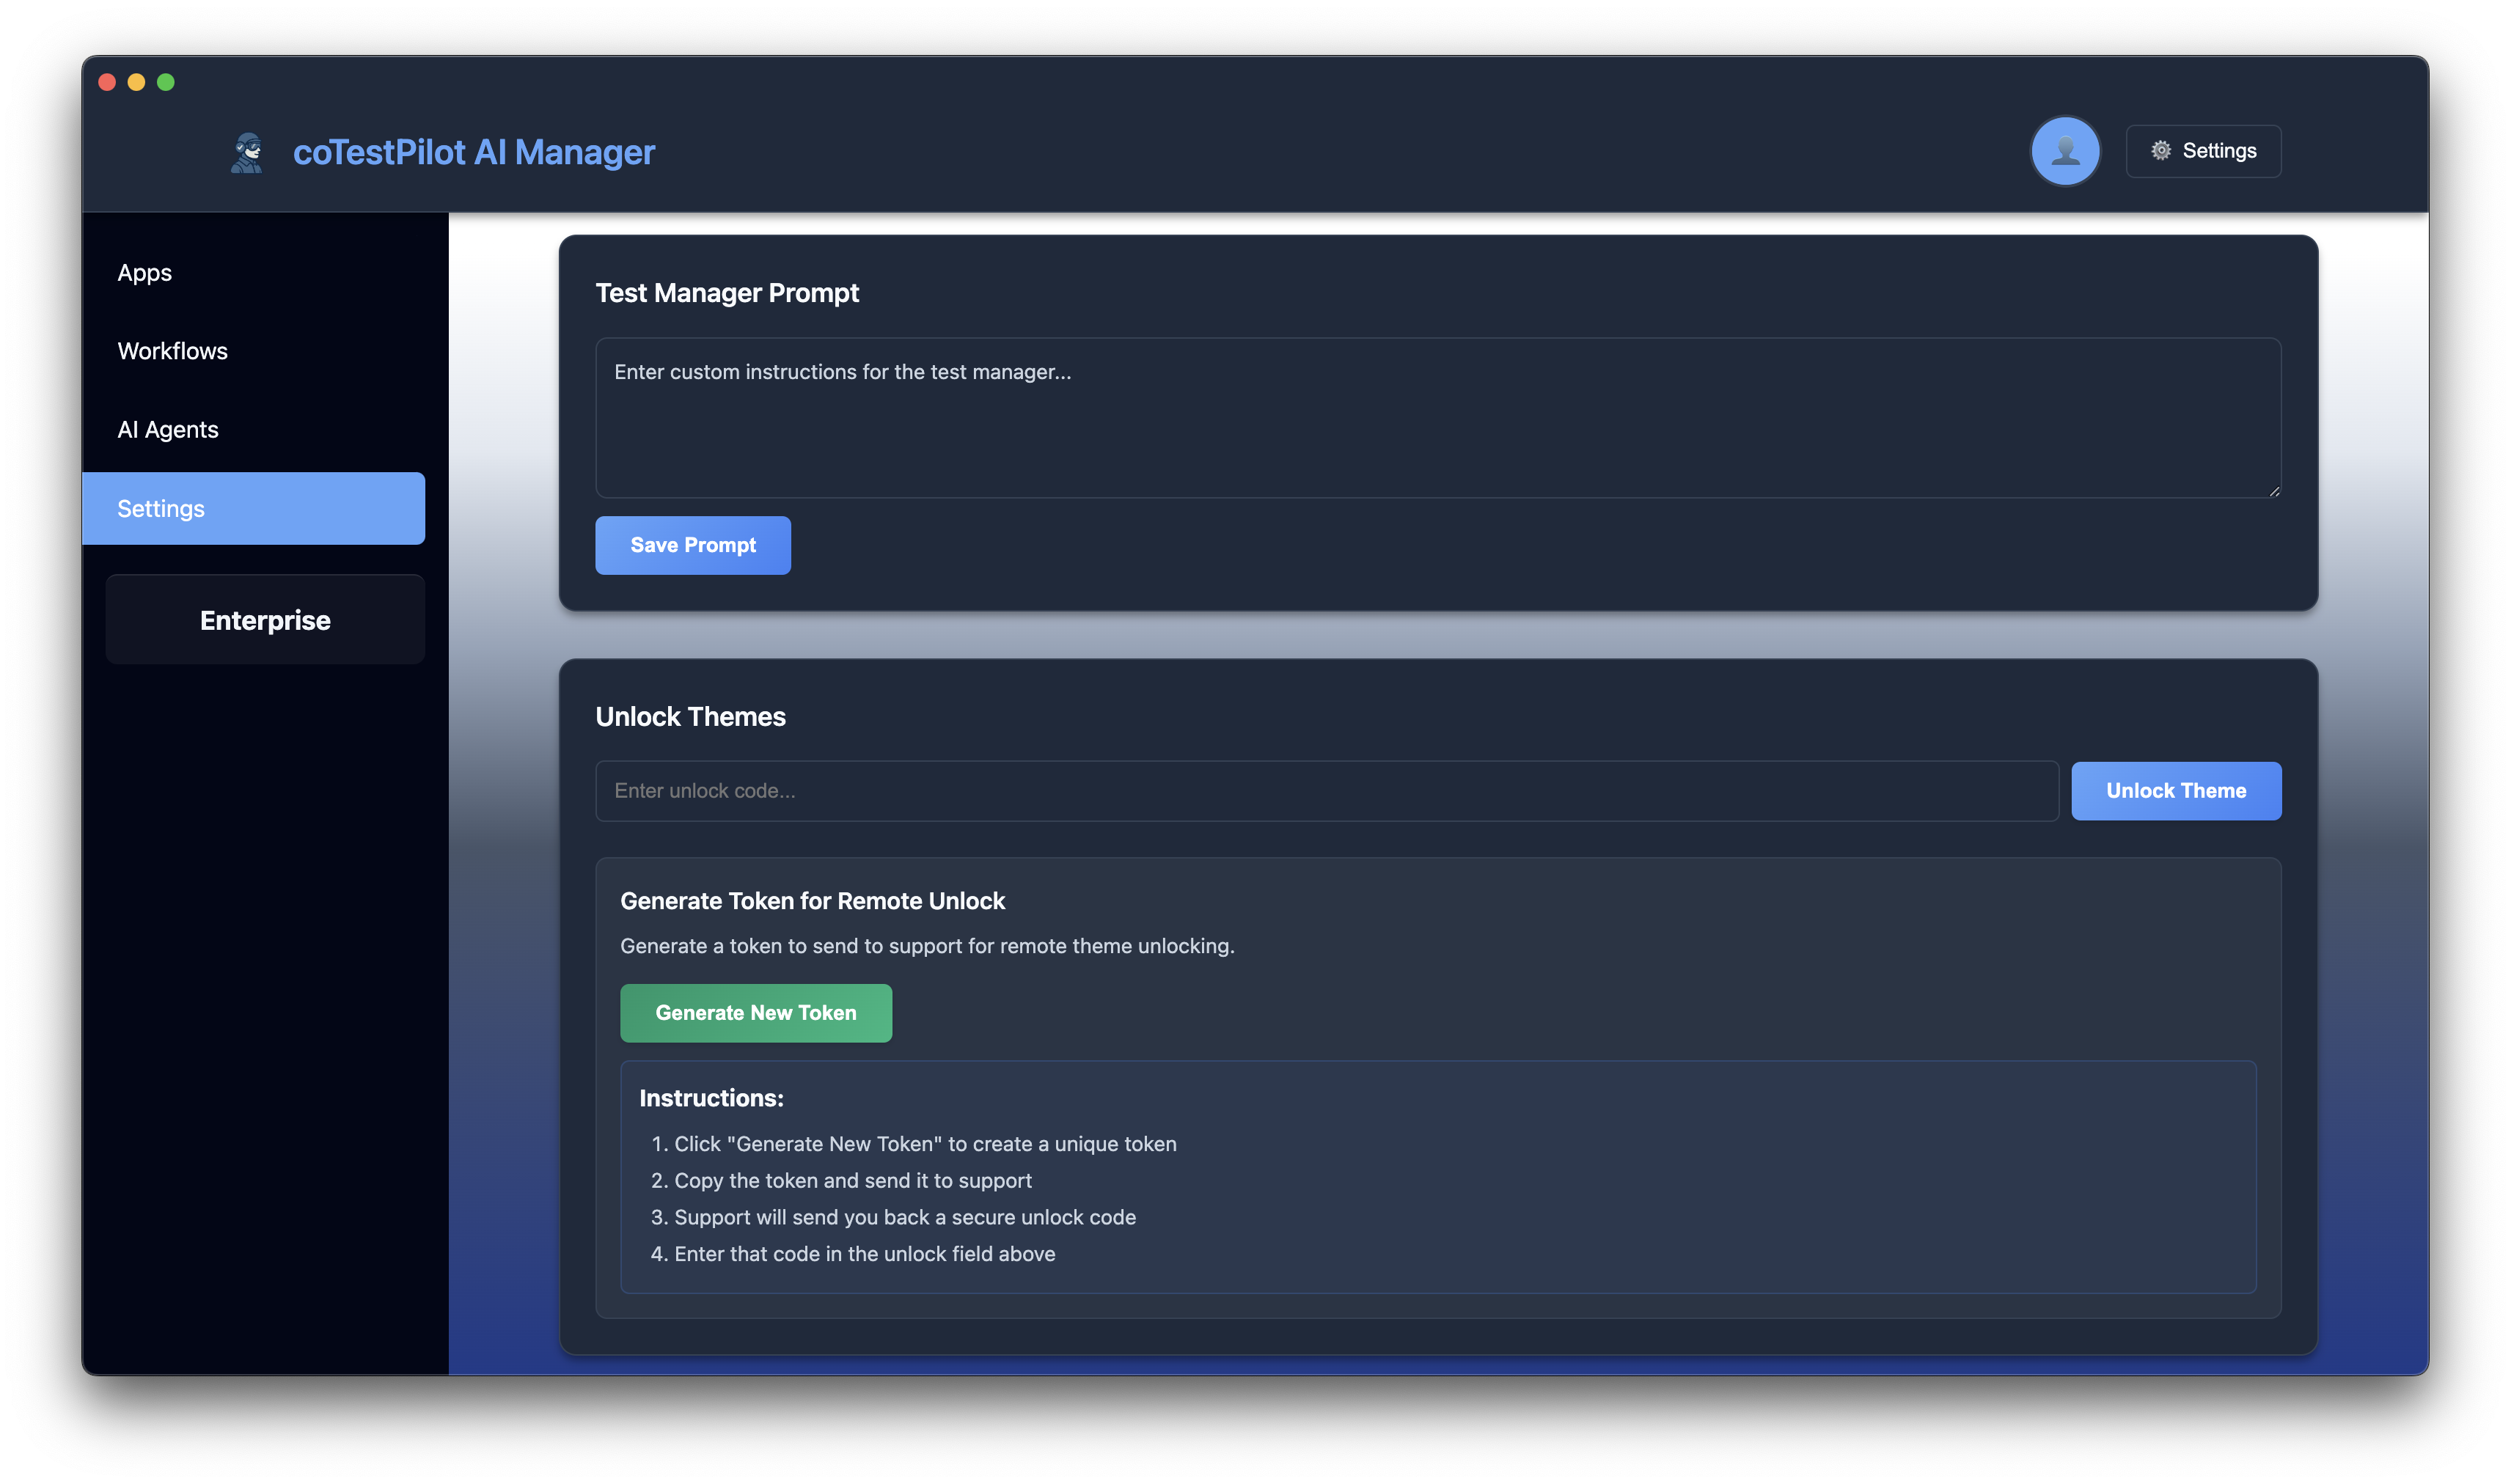Click instruction 'Enter that code in the unlock field'
The height and width of the screenshot is (1484, 2511).
[x=864, y=1253]
